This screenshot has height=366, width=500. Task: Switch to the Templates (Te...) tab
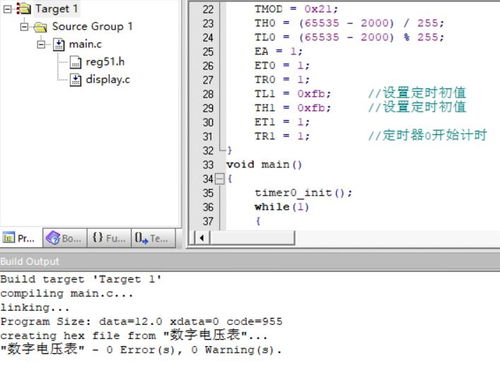pos(153,238)
